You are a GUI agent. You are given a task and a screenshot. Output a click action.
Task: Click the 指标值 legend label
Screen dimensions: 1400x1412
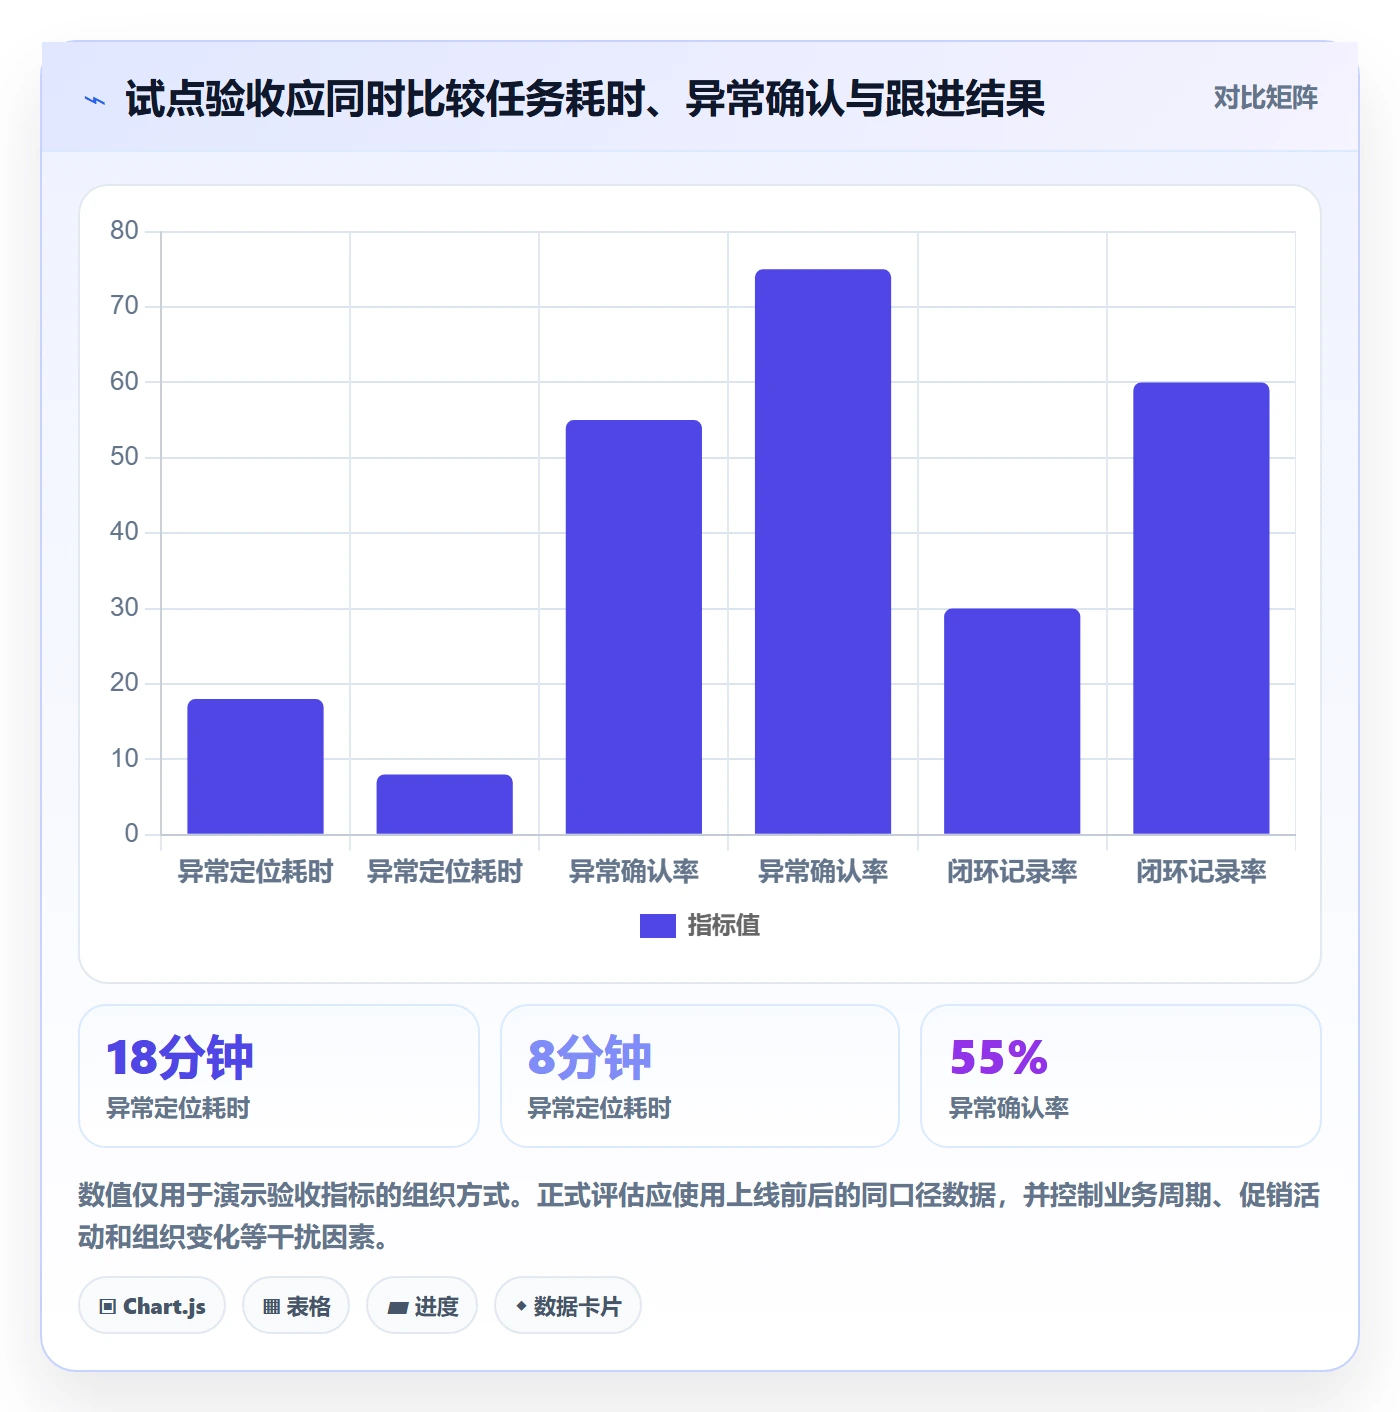click(x=723, y=926)
